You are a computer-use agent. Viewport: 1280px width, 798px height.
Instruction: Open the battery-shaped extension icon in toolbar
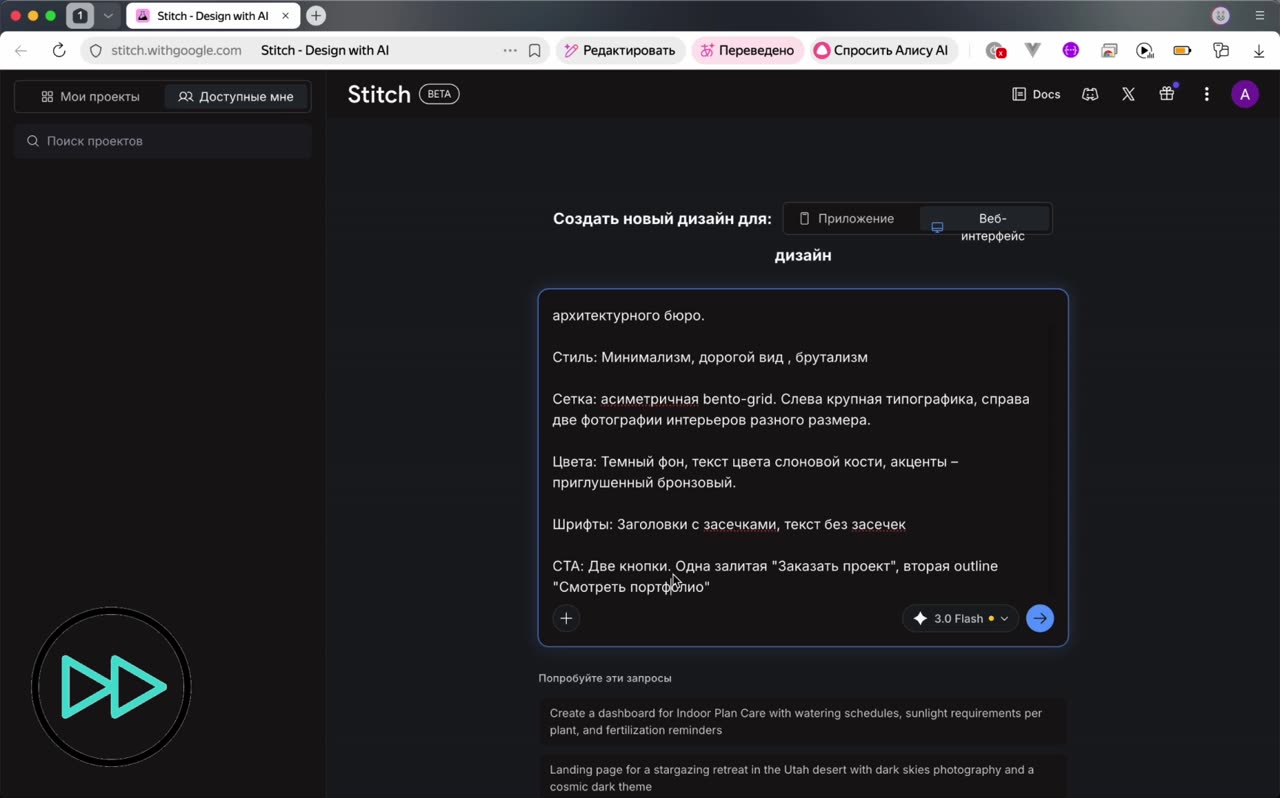click(x=1183, y=50)
